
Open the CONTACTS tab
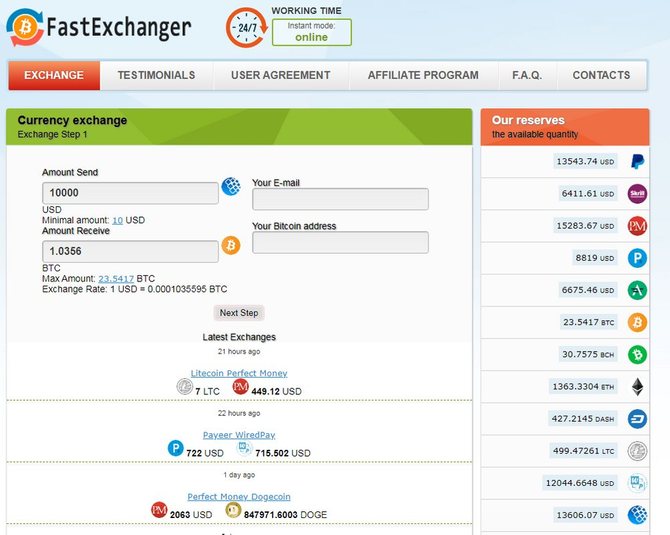[602, 75]
